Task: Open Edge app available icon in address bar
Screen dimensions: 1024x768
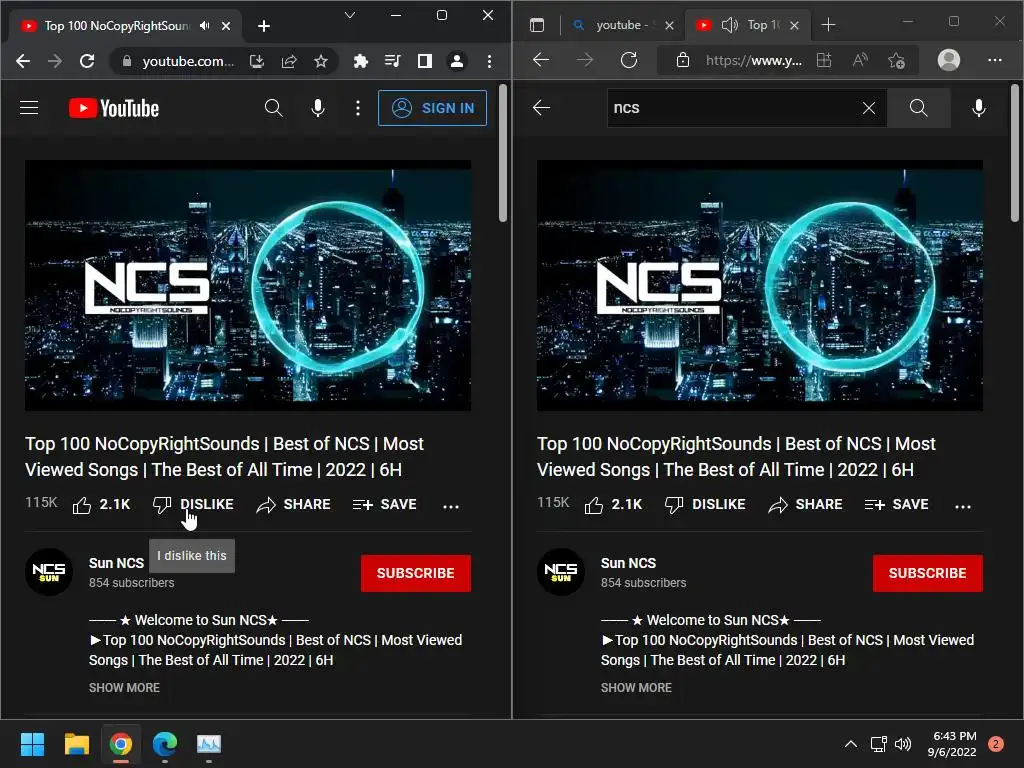Action: [x=824, y=60]
